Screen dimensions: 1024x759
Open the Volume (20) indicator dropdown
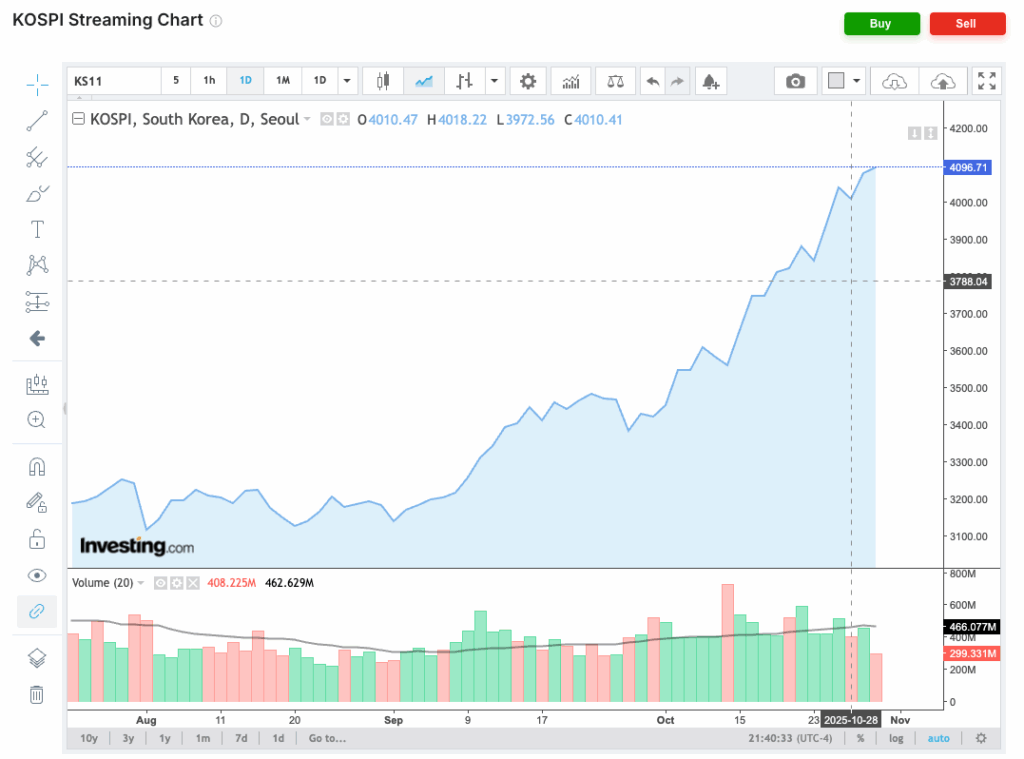point(138,582)
